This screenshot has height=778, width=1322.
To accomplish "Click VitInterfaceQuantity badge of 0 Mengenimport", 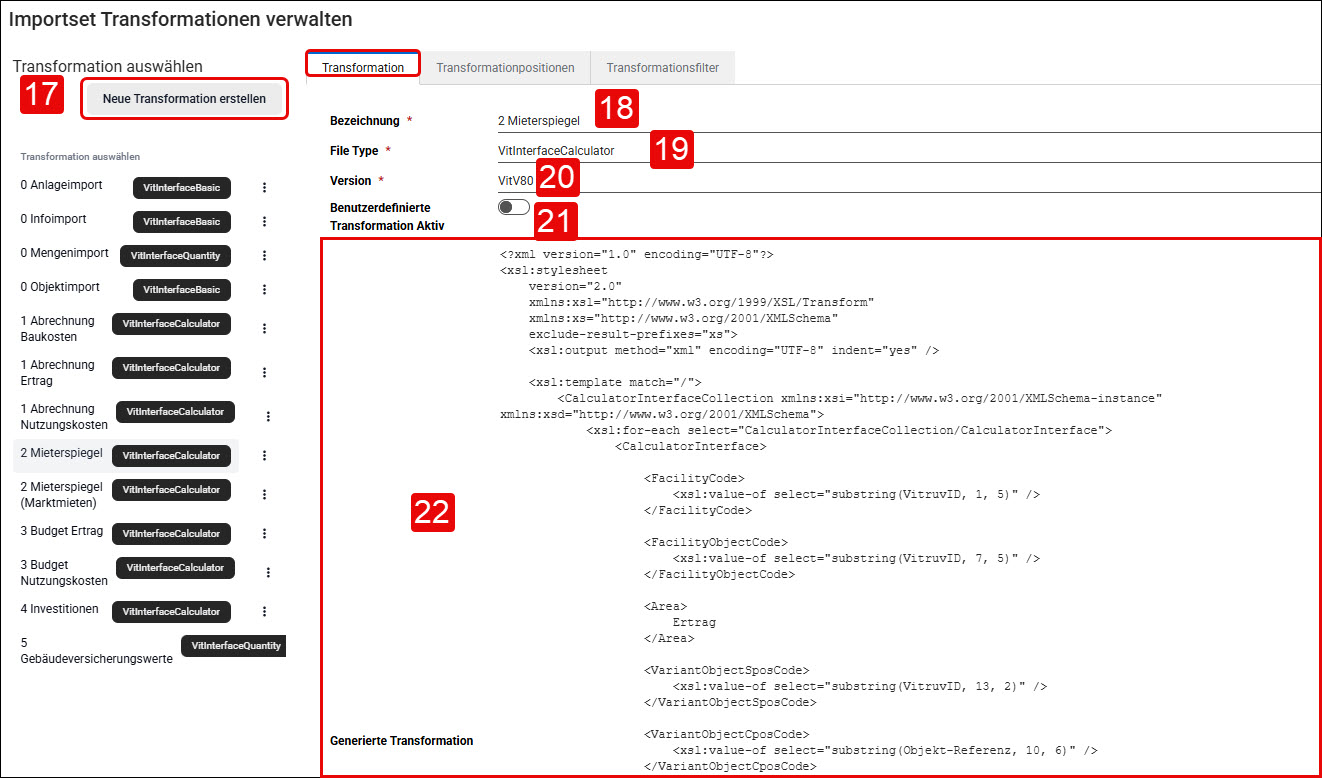I will click(x=176, y=255).
